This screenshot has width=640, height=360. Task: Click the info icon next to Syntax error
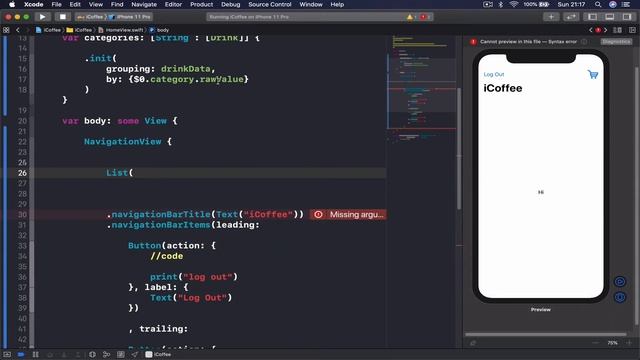coord(584,42)
